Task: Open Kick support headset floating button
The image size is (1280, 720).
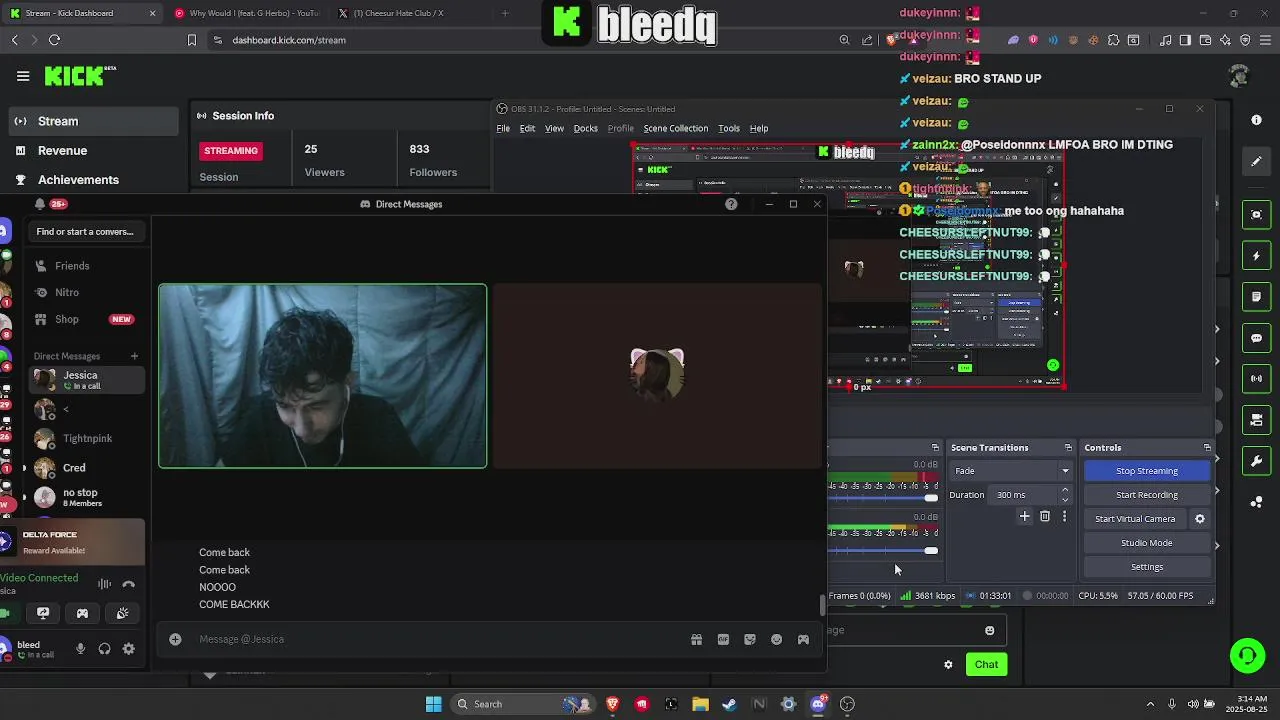Action: tap(1247, 656)
